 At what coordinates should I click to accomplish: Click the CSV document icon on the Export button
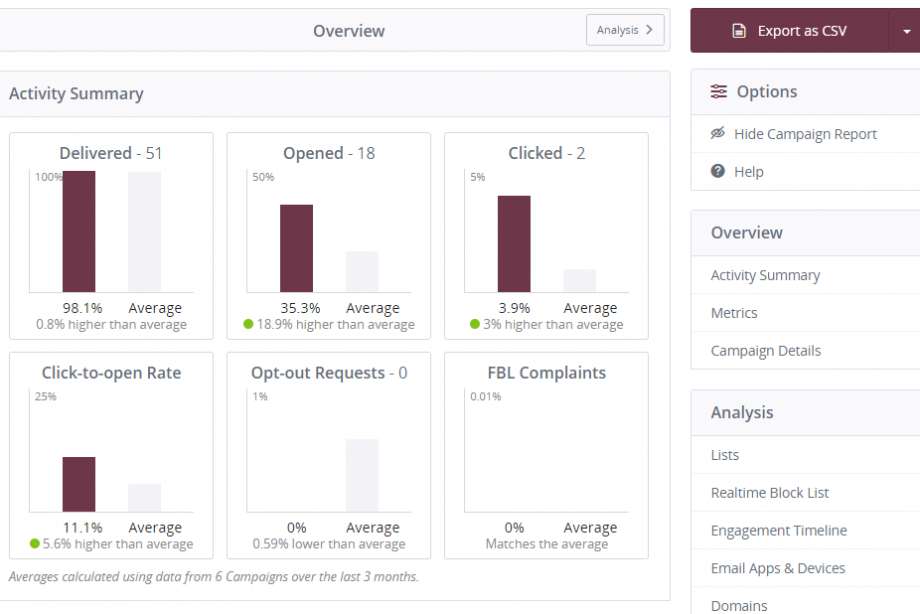pyautogui.click(x=738, y=30)
